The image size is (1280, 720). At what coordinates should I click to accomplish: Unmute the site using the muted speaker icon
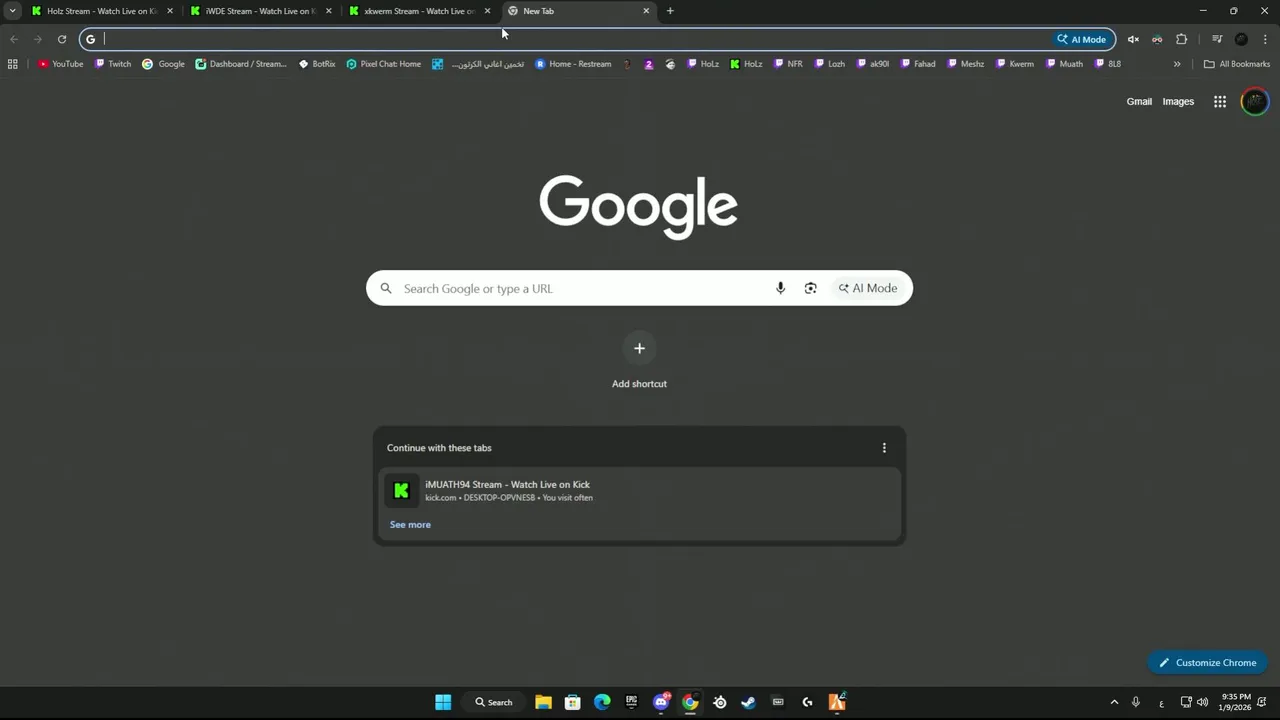pos(1133,39)
